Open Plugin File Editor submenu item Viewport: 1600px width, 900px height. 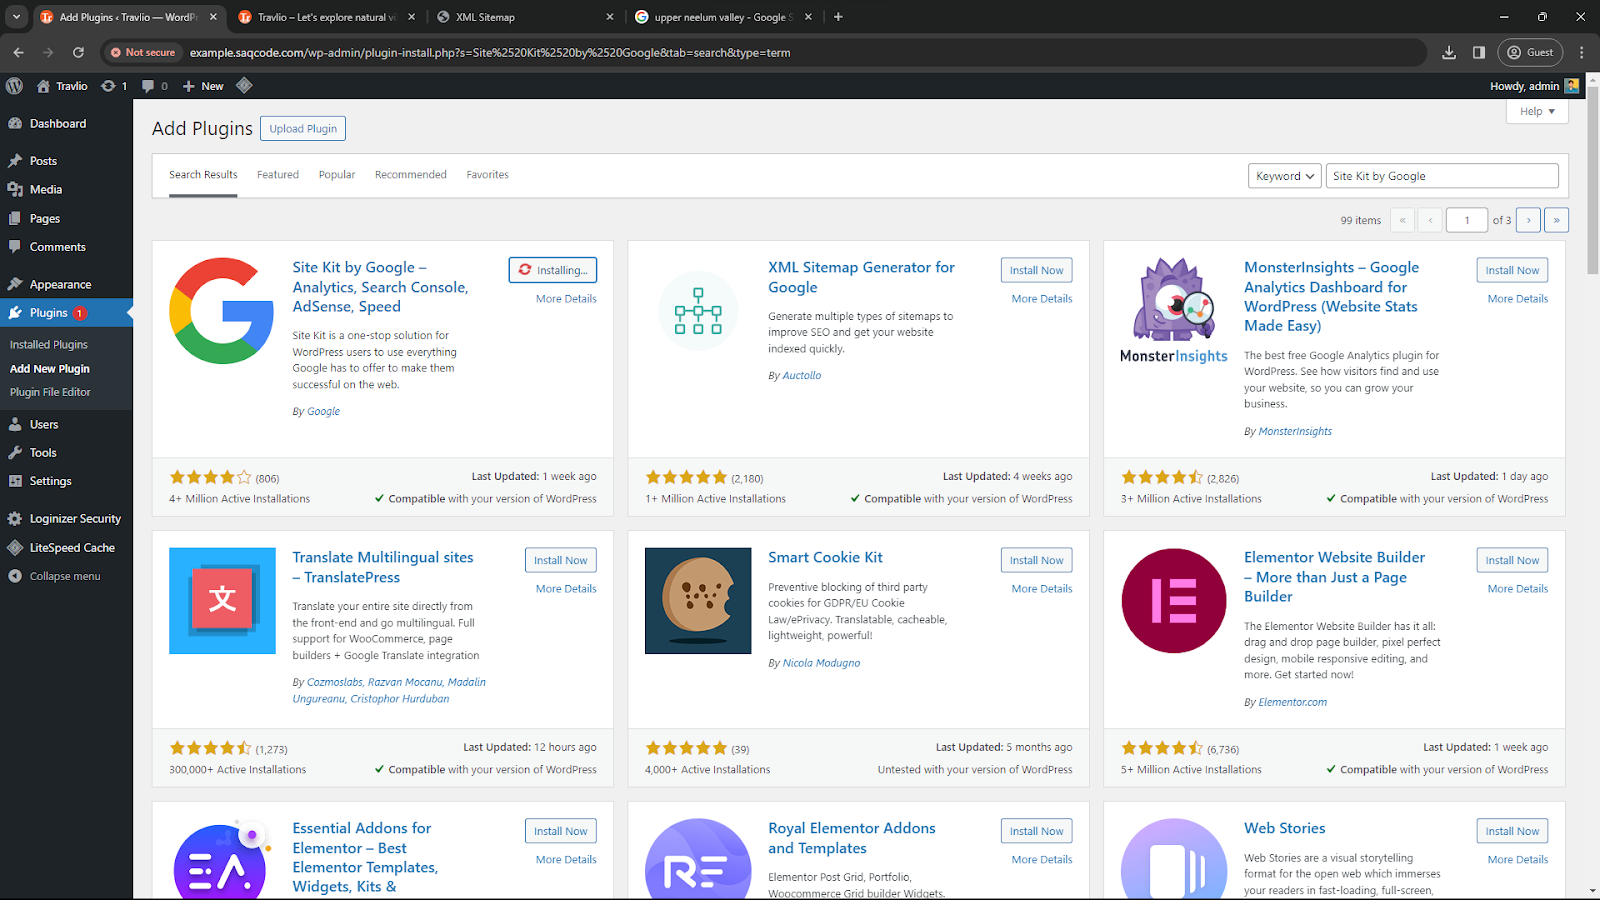click(50, 392)
